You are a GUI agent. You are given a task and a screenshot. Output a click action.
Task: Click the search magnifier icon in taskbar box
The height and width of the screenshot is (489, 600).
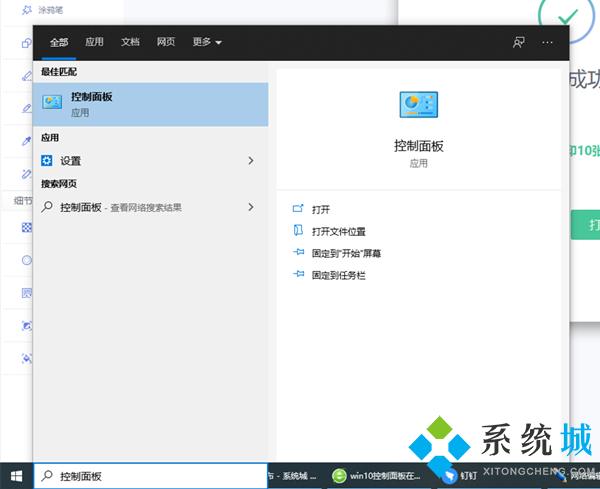tap(47, 476)
